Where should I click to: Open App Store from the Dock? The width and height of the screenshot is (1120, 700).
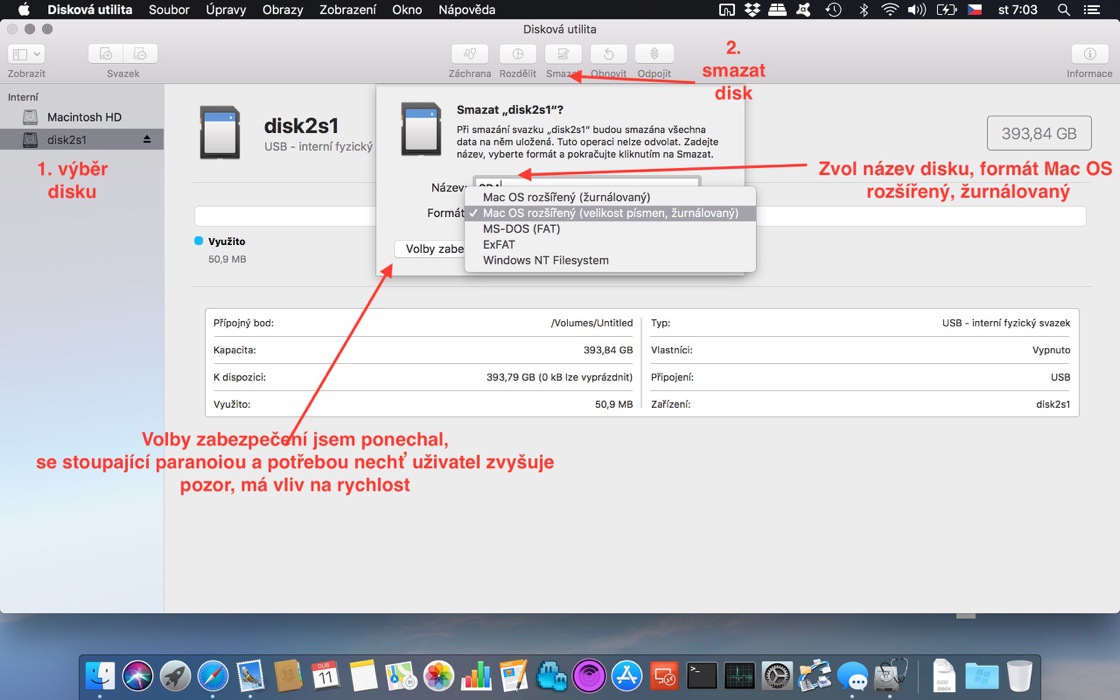(626, 675)
